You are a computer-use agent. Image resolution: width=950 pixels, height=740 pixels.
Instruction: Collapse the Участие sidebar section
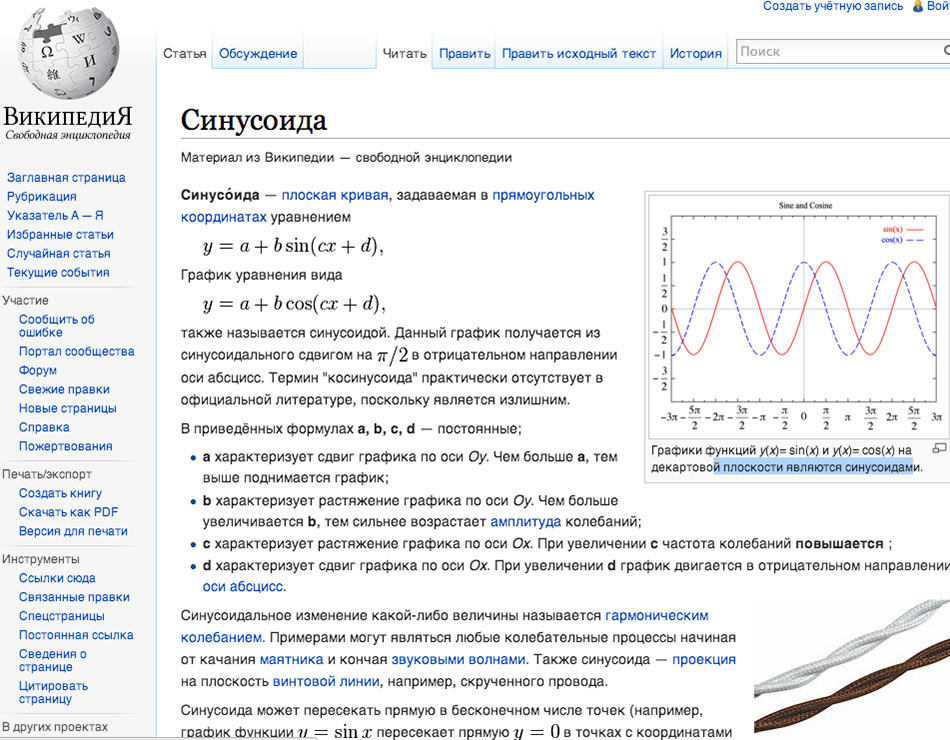point(25,300)
